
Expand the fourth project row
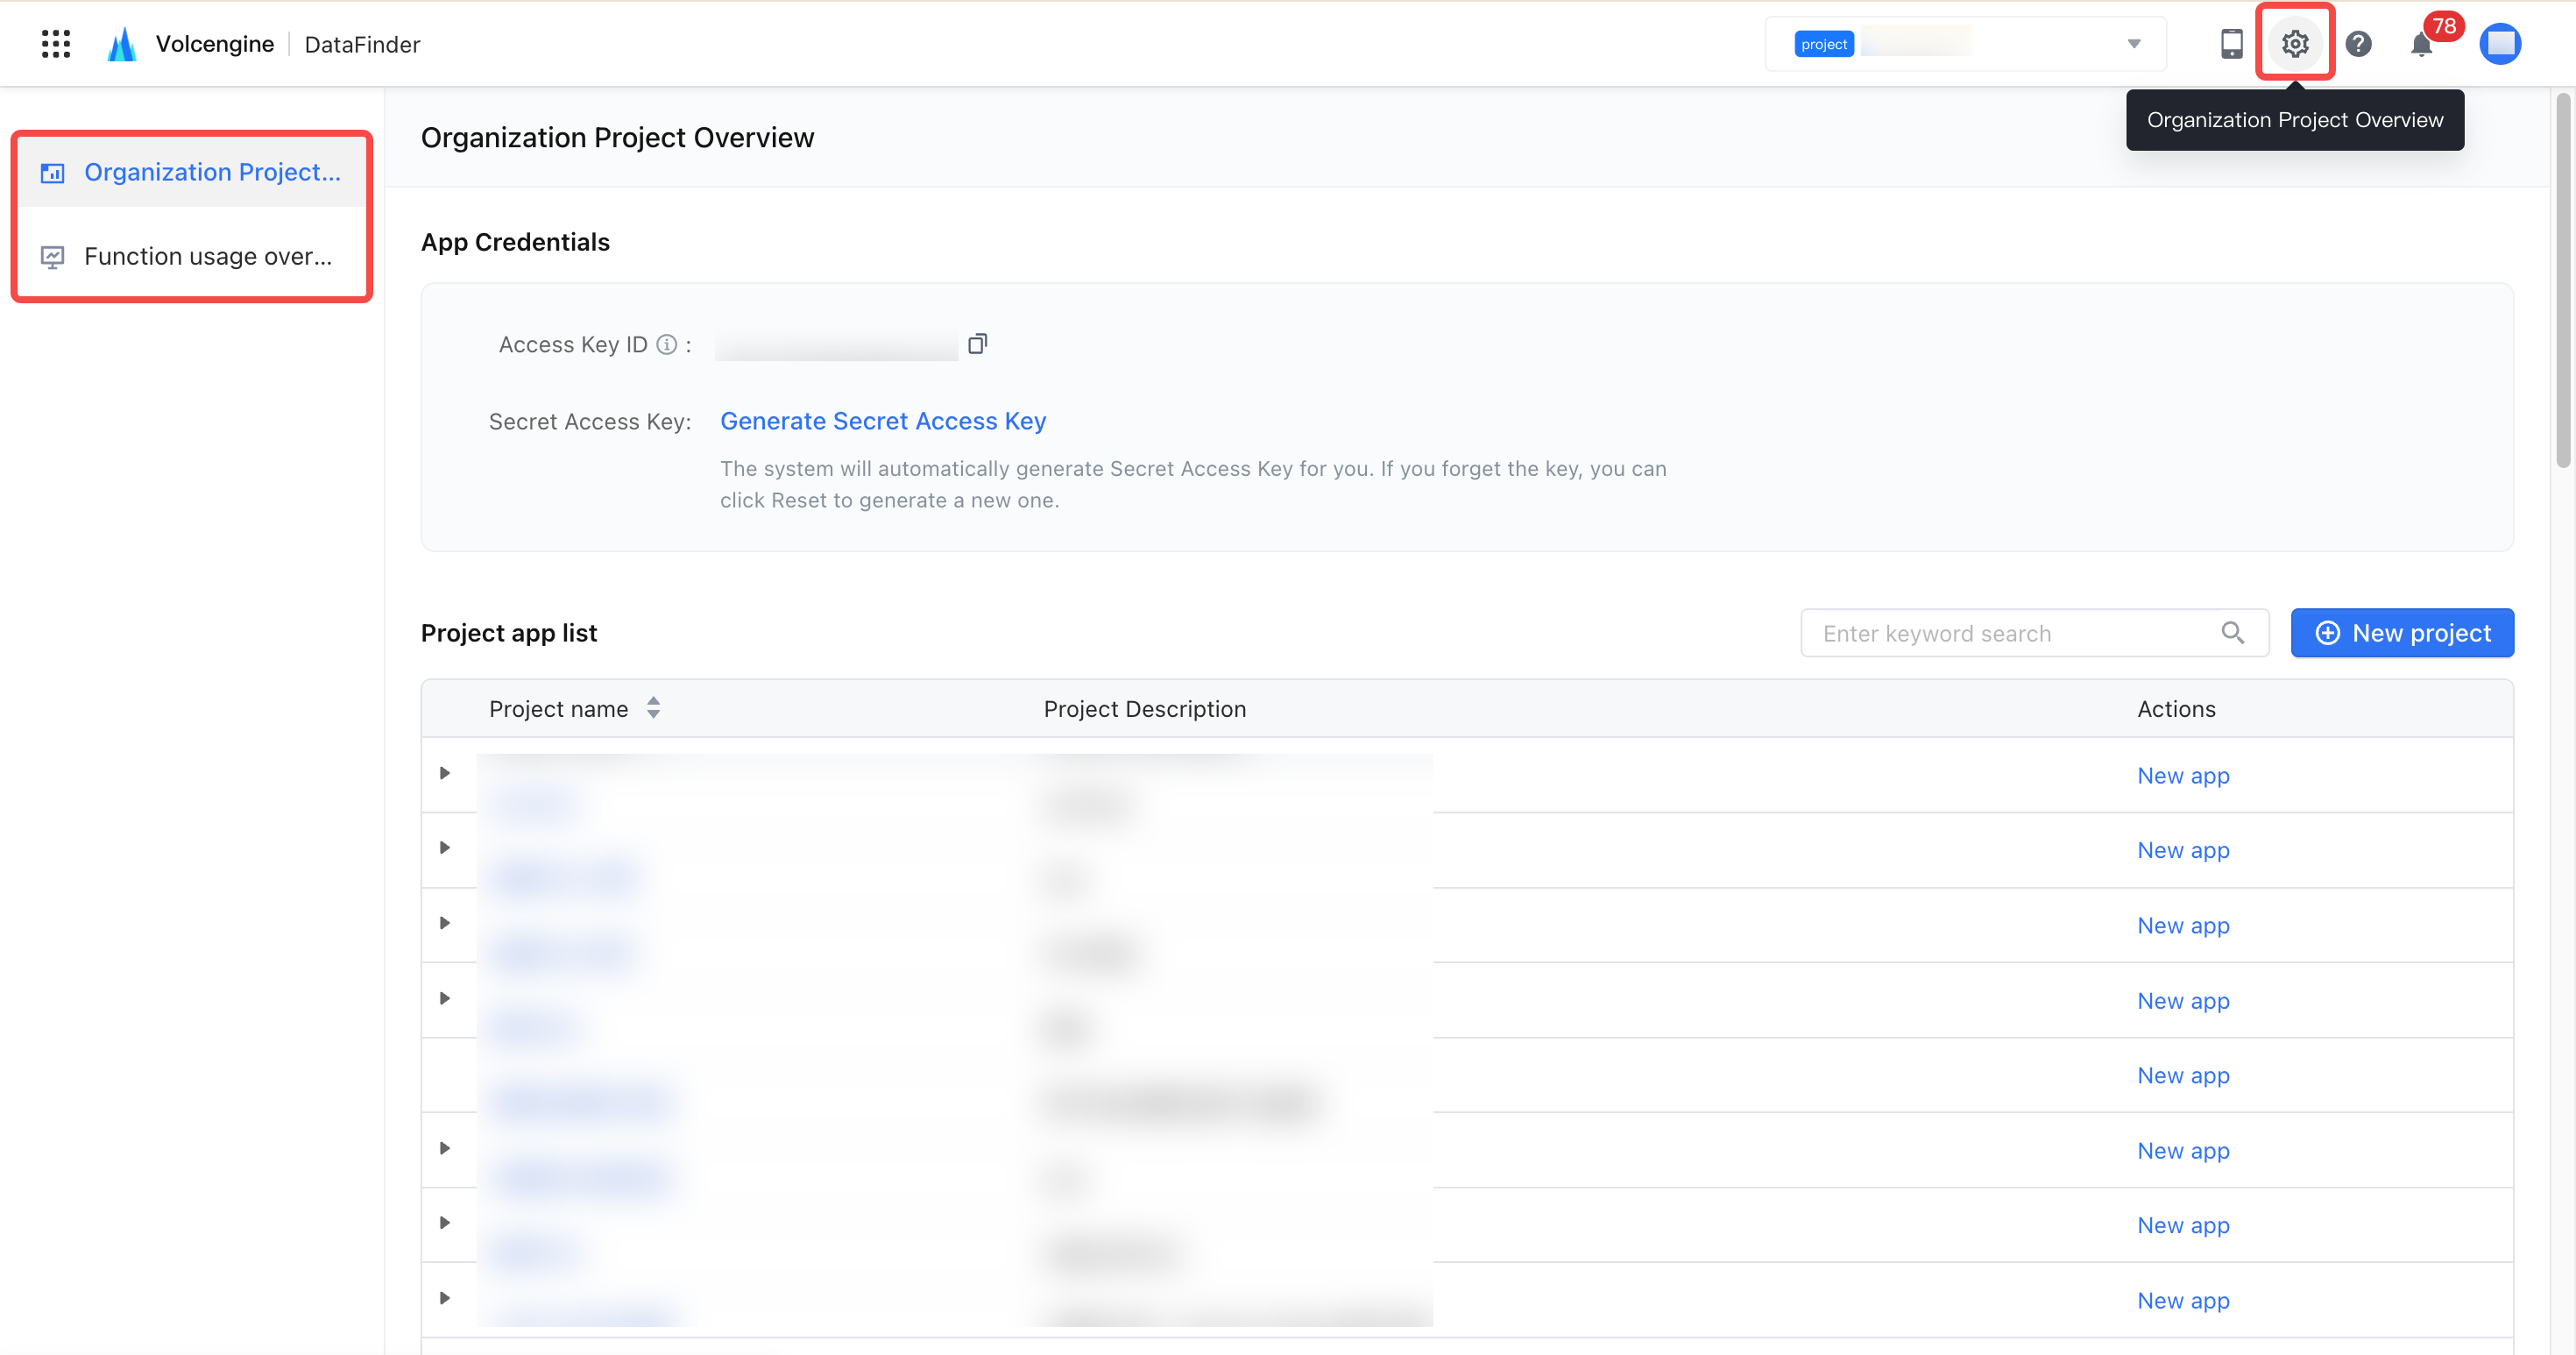click(x=445, y=998)
